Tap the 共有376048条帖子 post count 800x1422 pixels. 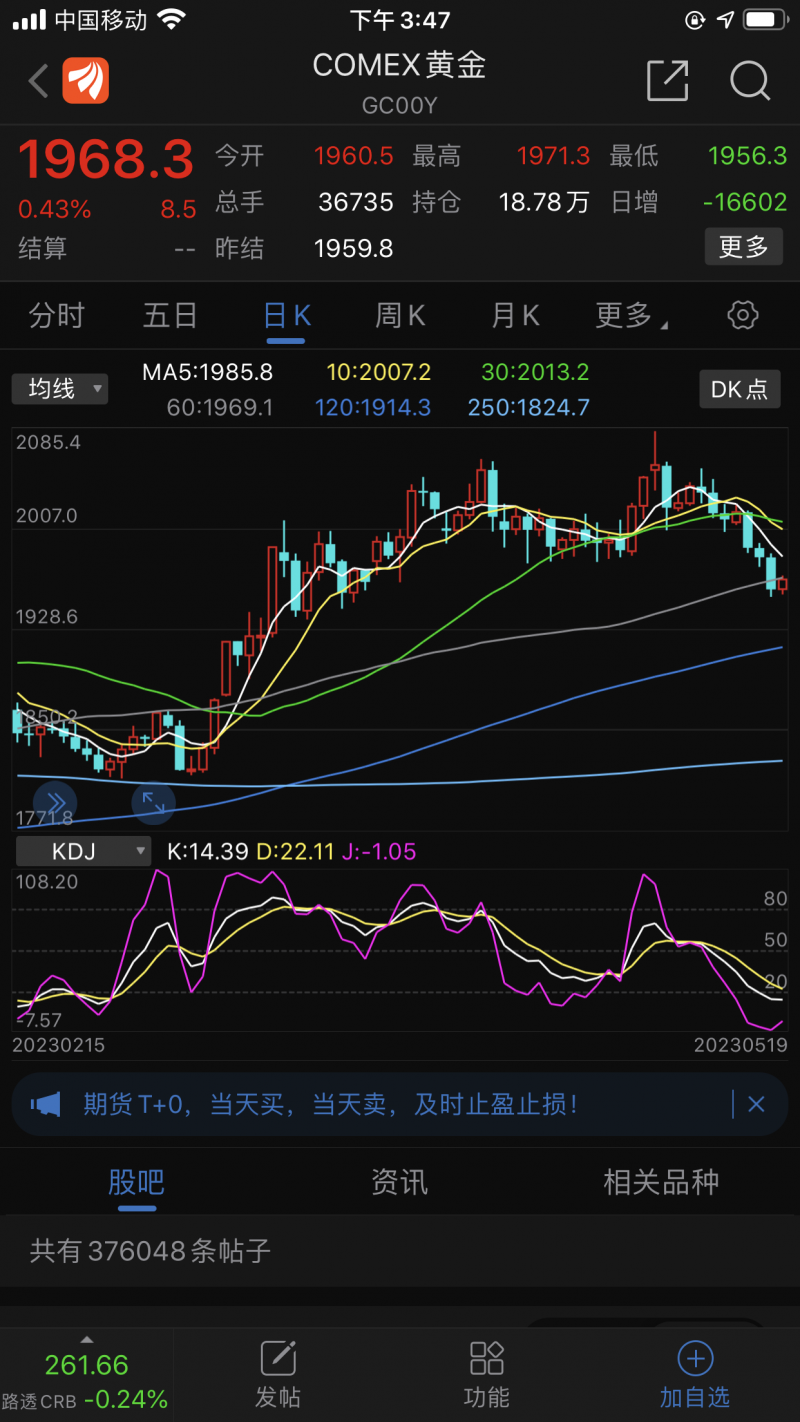150,1250
